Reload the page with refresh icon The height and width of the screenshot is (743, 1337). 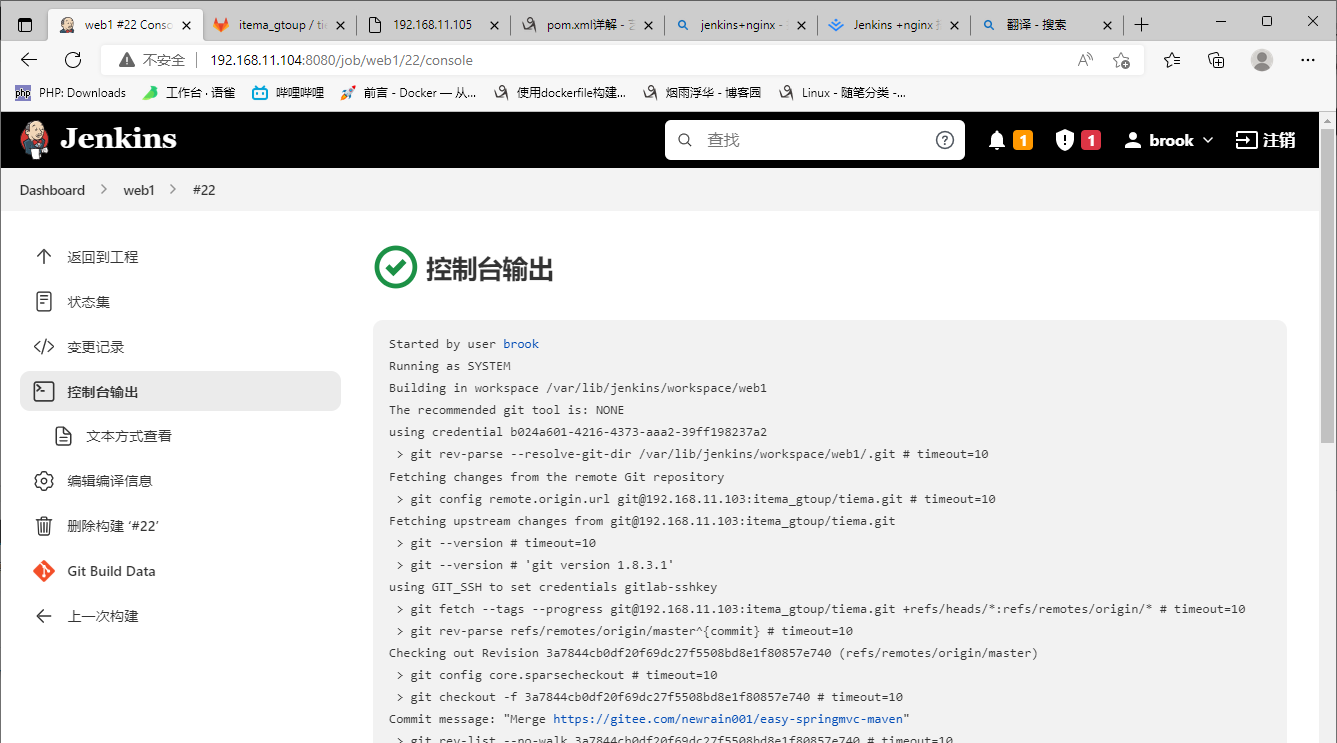(73, 60)
